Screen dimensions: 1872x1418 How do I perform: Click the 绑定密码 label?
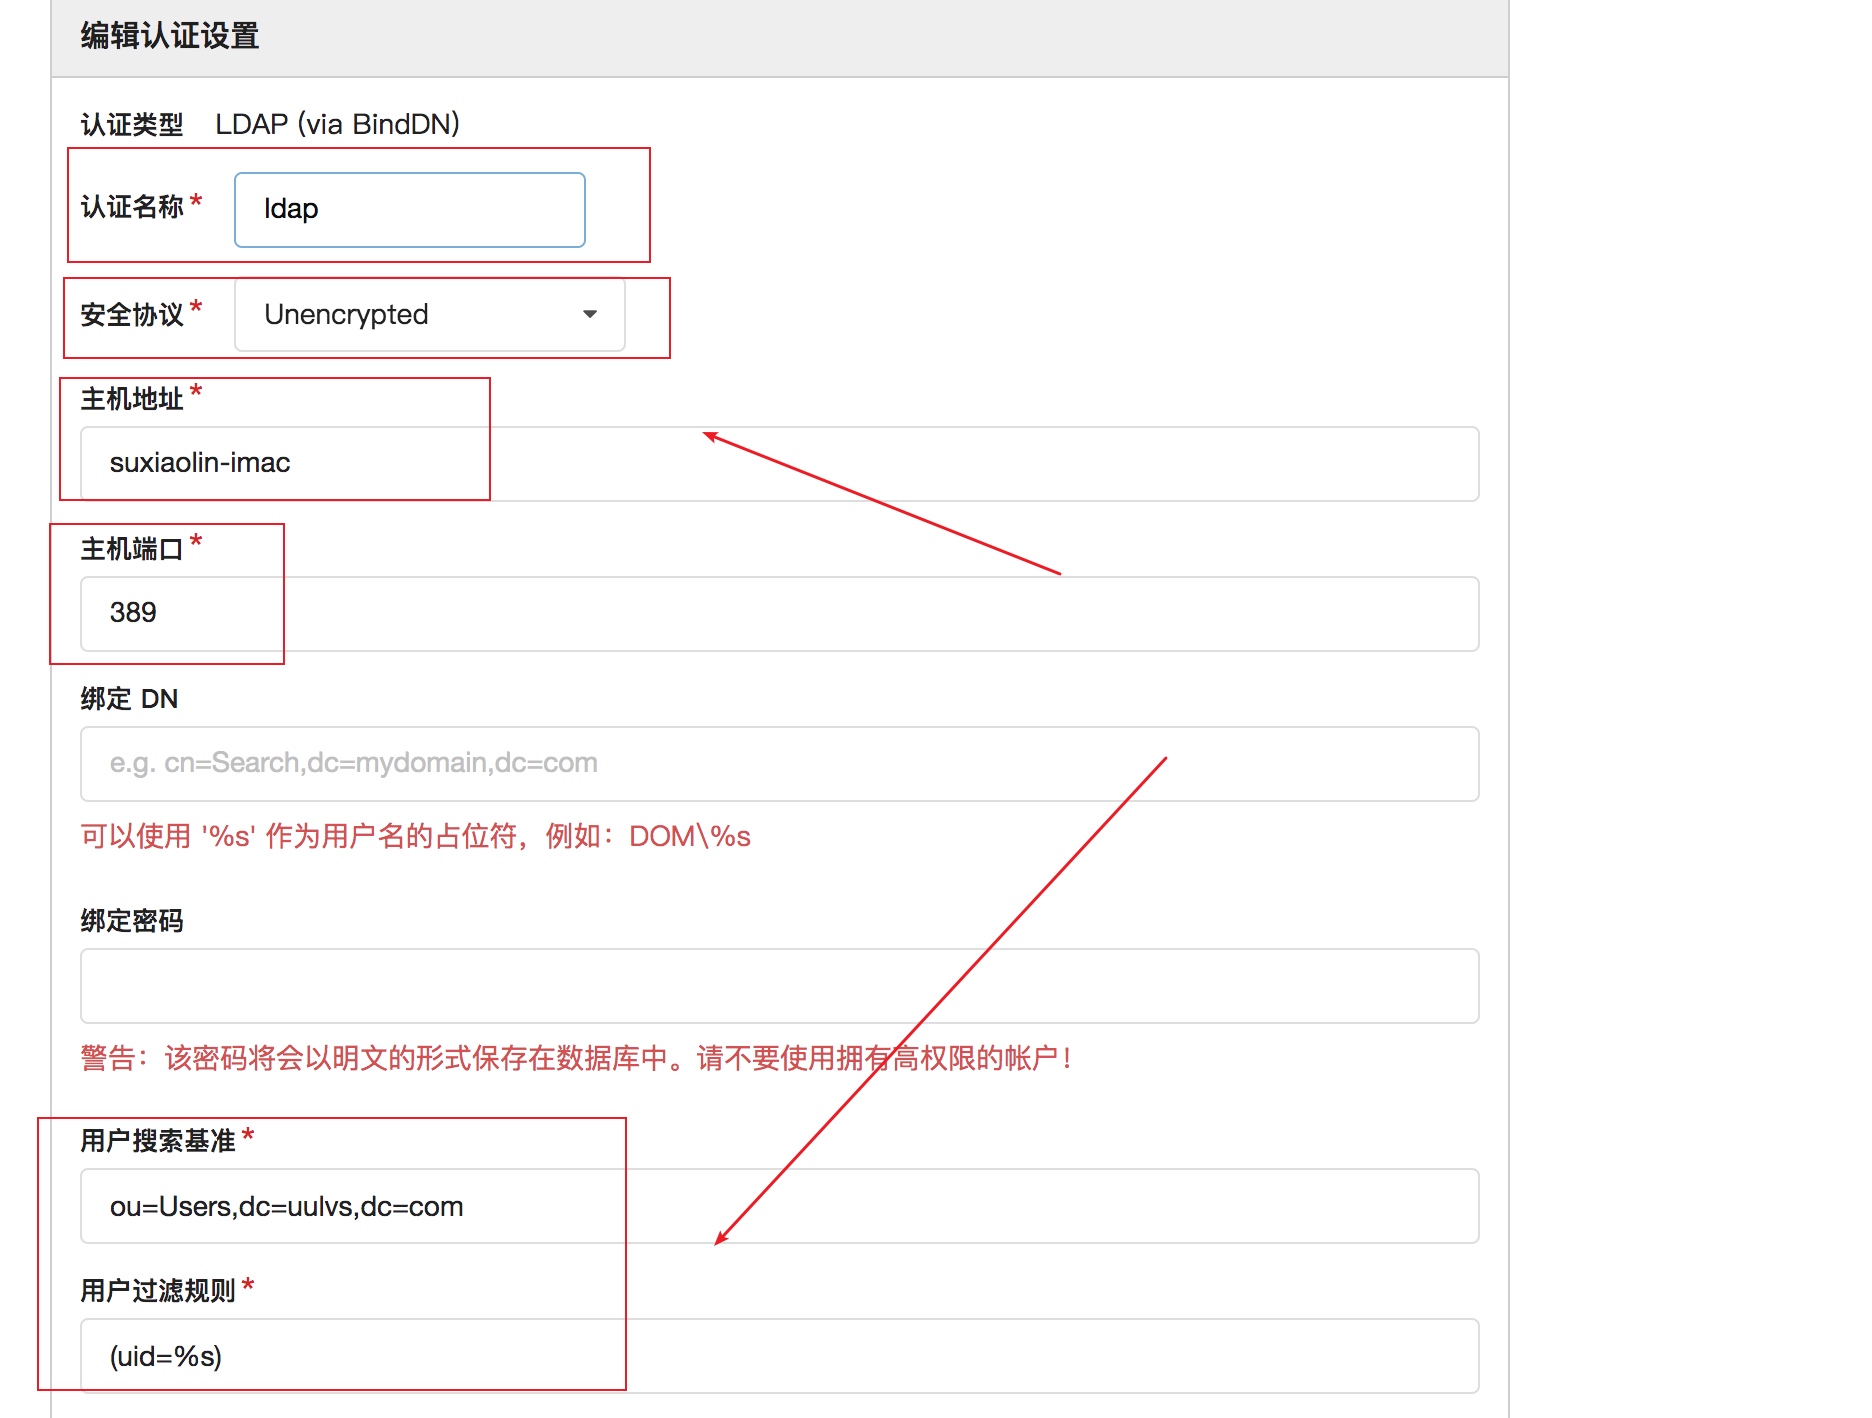coord(132,920)
